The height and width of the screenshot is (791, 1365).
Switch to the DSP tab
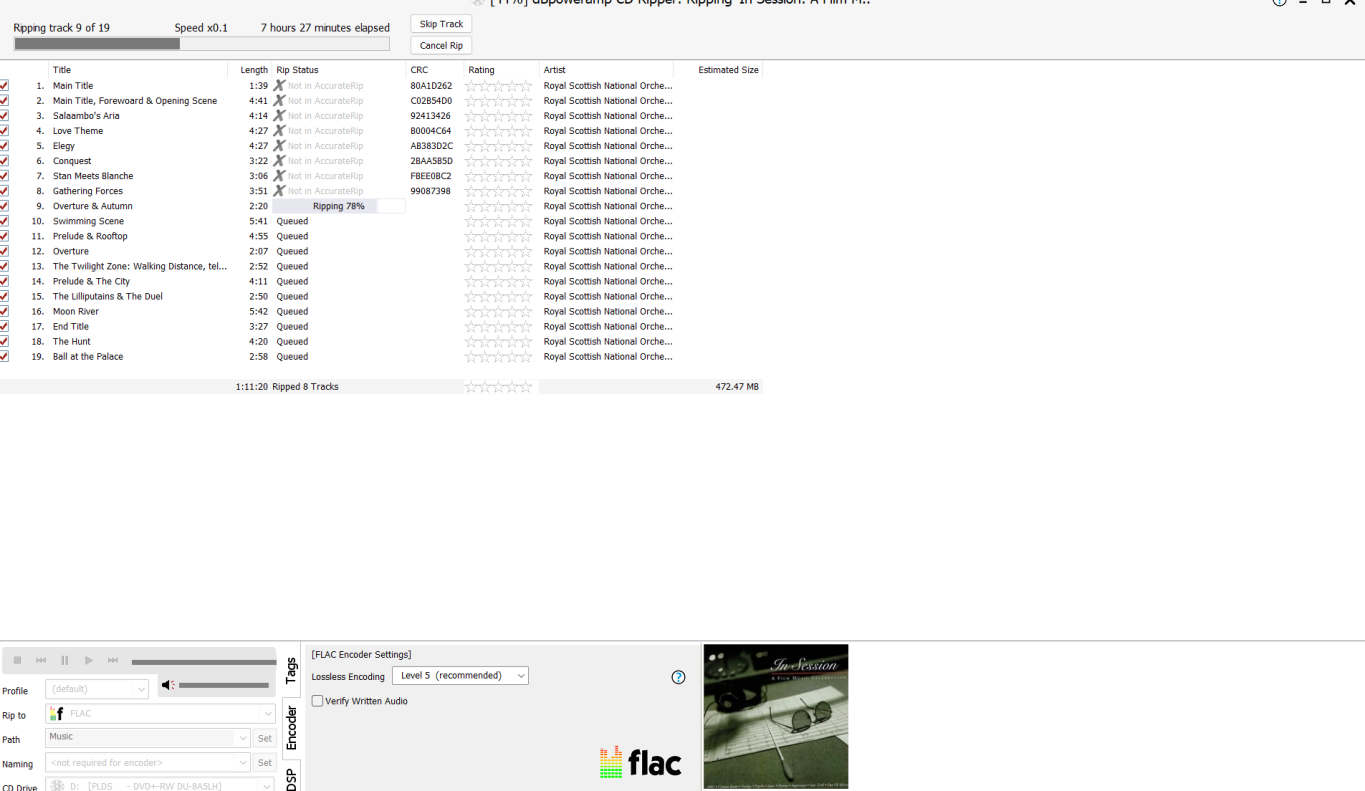point(291,778)
